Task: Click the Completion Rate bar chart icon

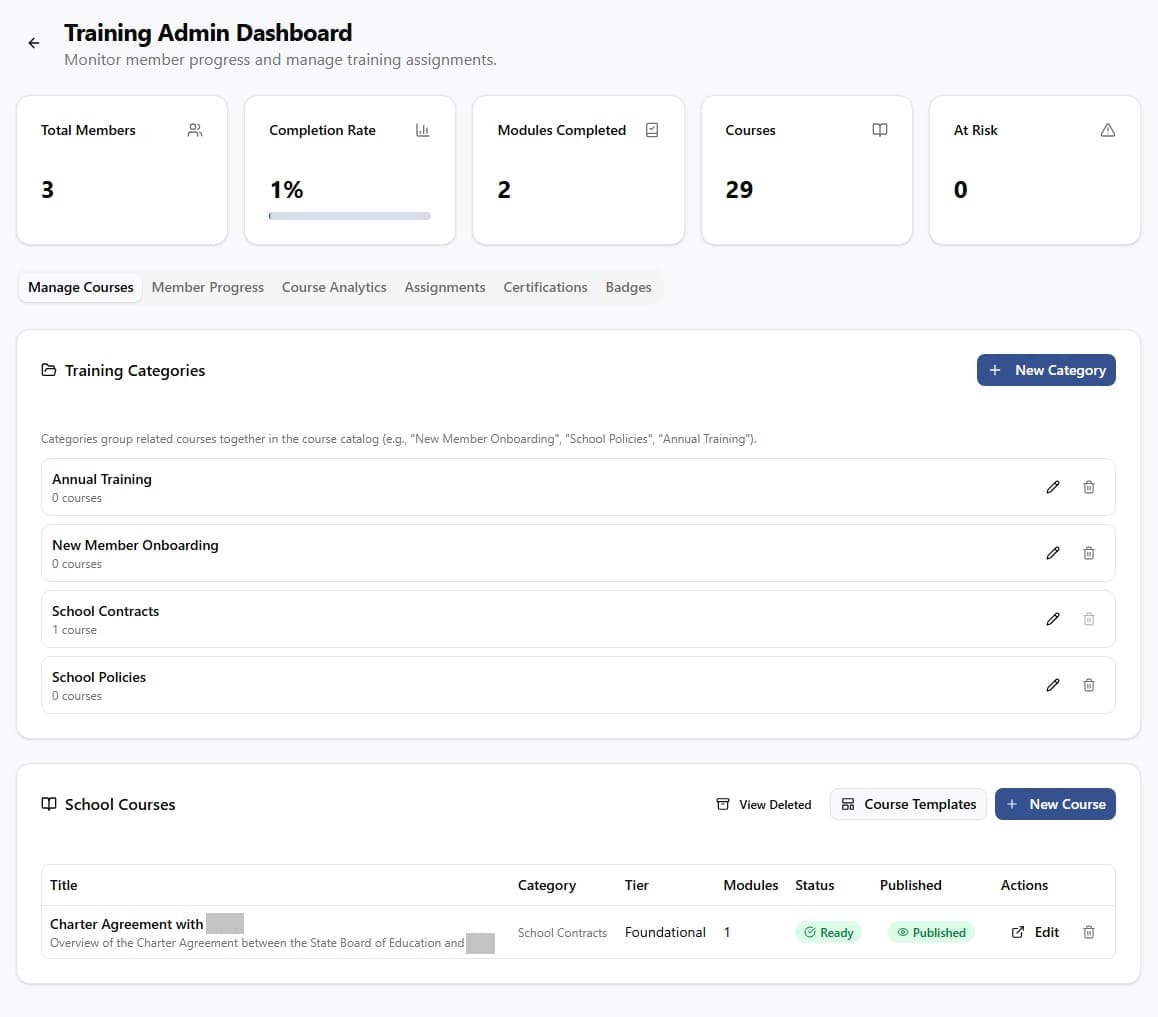Action: [x=422, y=130]
